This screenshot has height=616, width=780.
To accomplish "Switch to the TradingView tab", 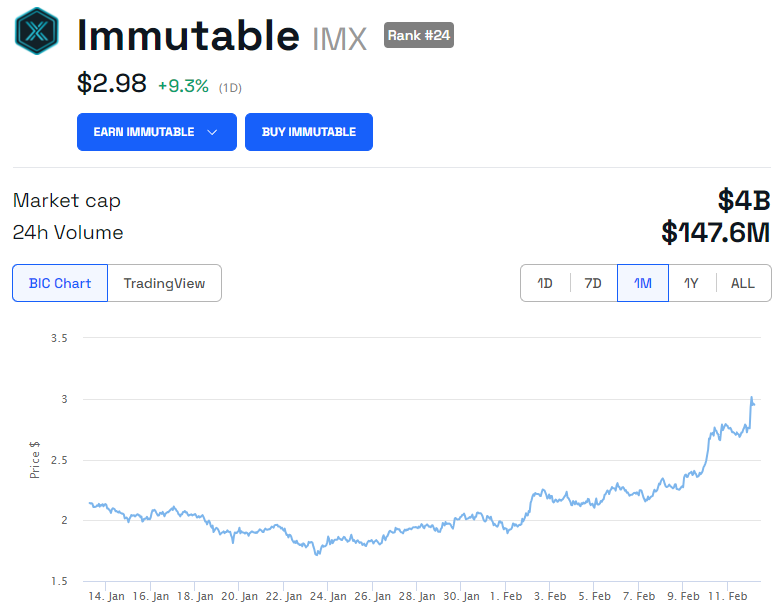I will point(164,283).
